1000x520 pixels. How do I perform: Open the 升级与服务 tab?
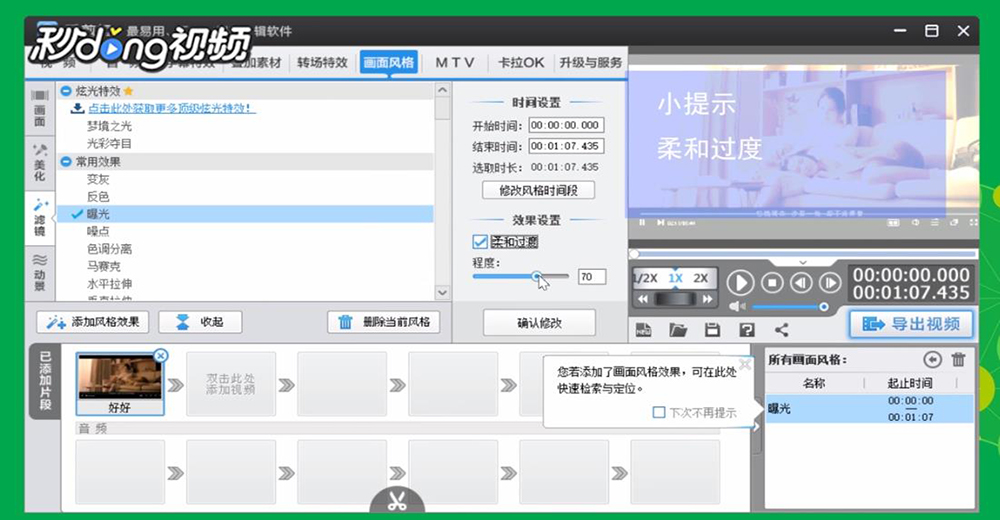coord(591,63)
